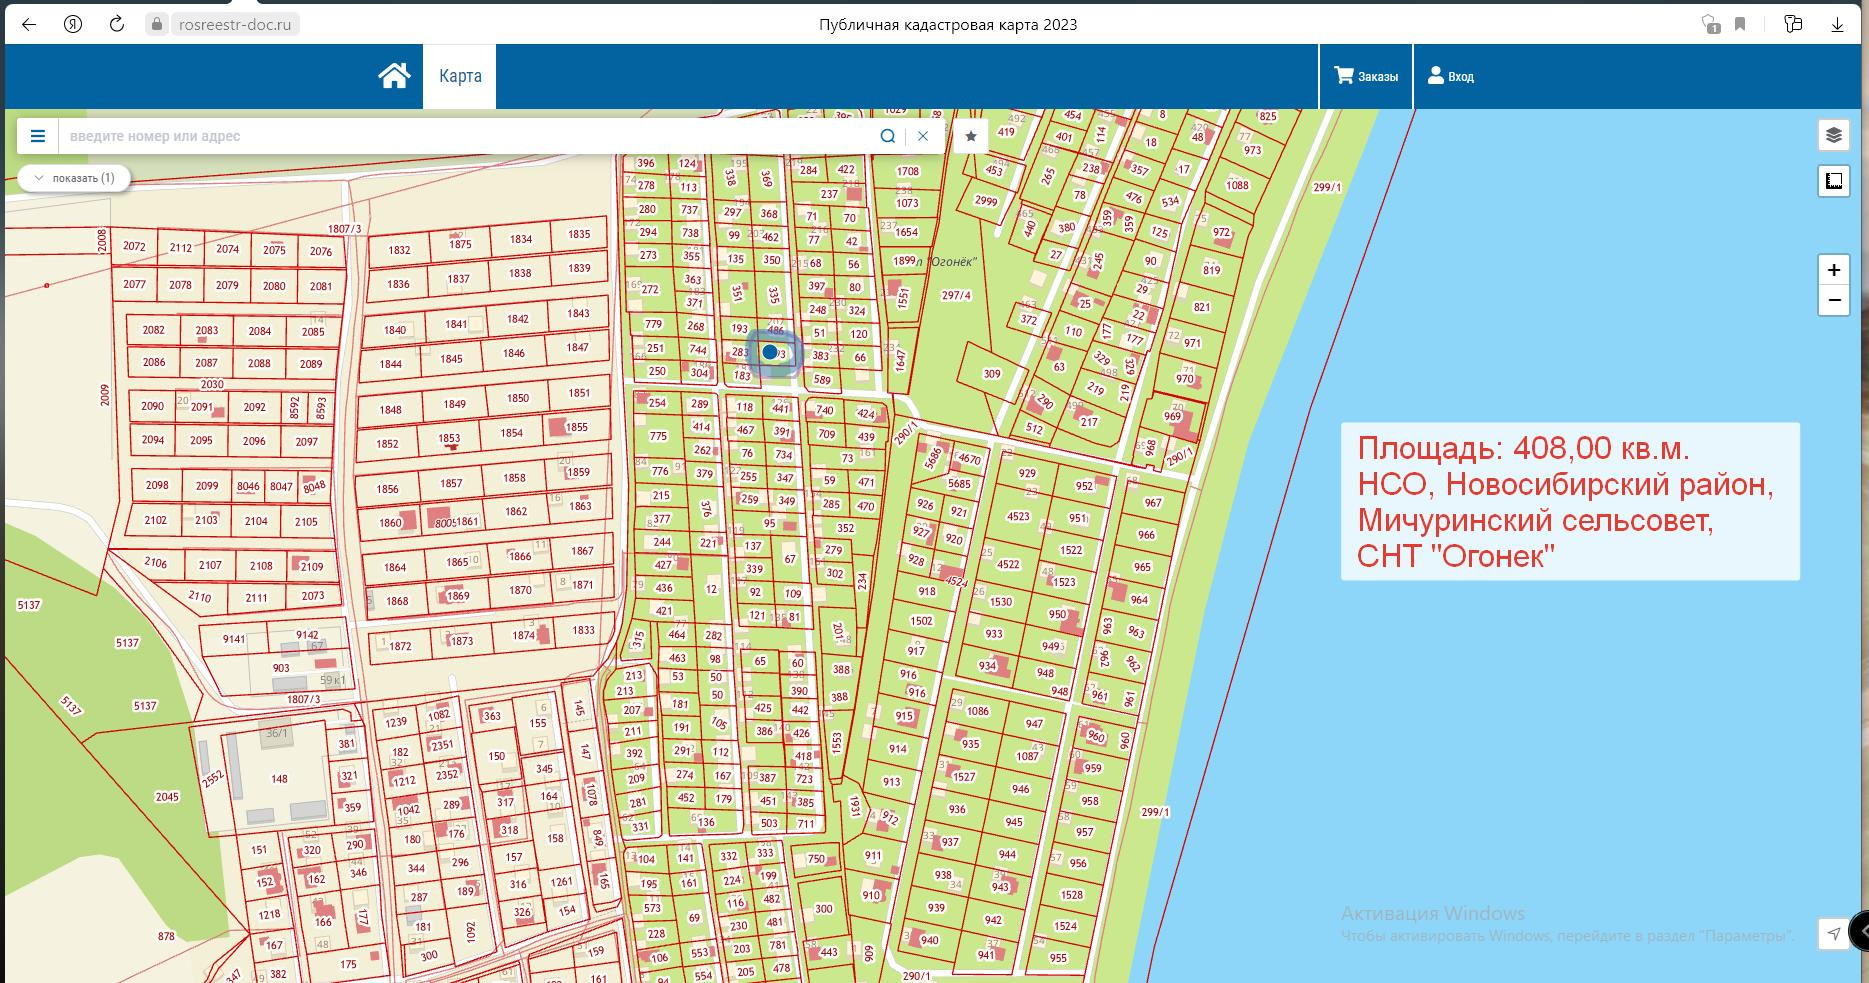Open favorites with the star button

(x=971, y=136)
